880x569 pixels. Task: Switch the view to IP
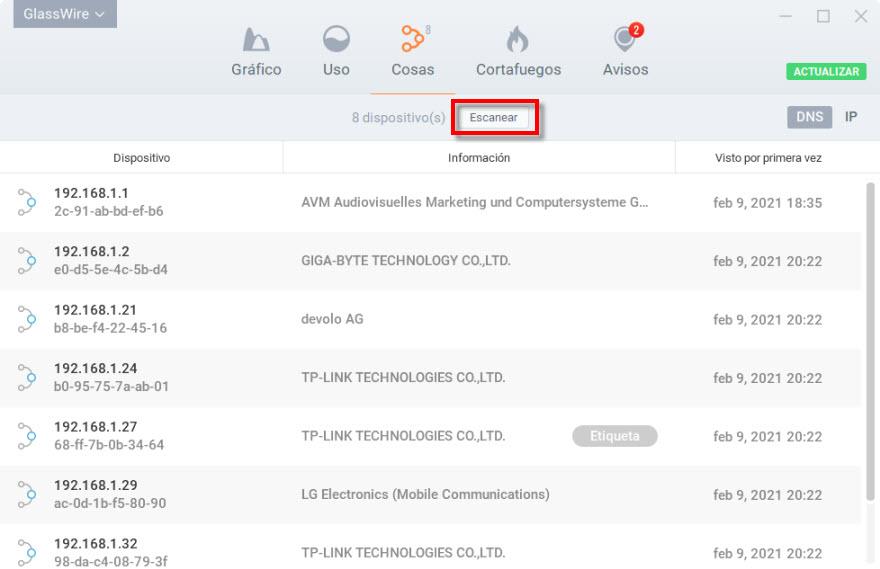[x=851, y=117]
